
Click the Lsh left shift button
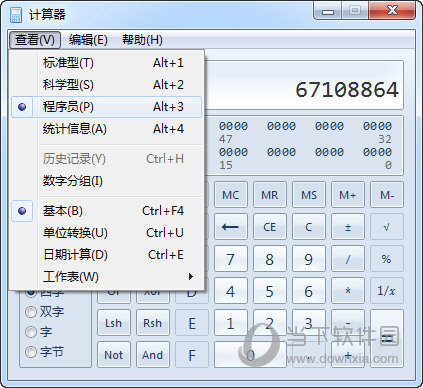pos(114,323)
